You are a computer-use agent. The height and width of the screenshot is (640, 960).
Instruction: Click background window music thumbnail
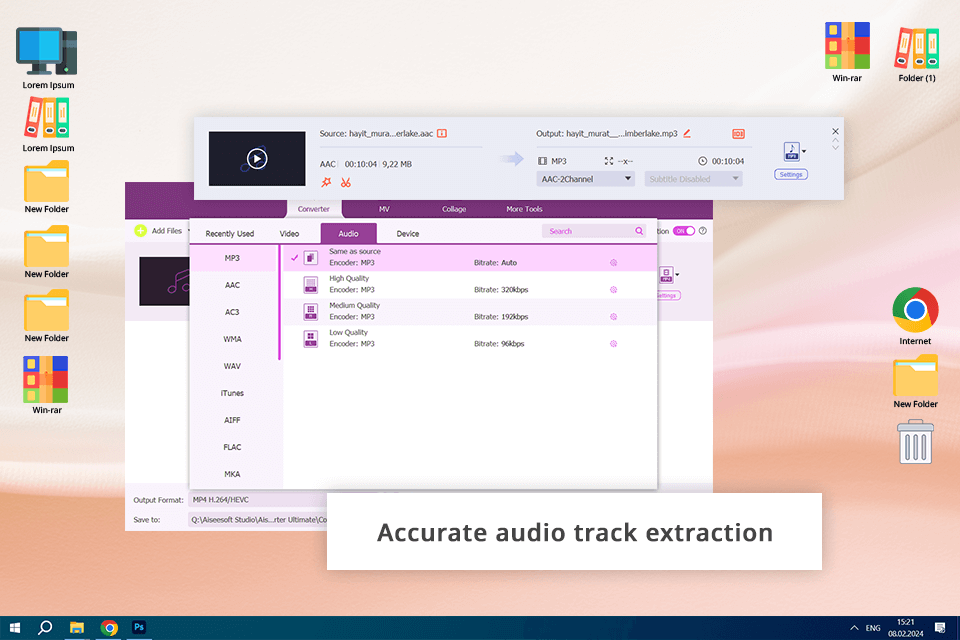point(164,281)
